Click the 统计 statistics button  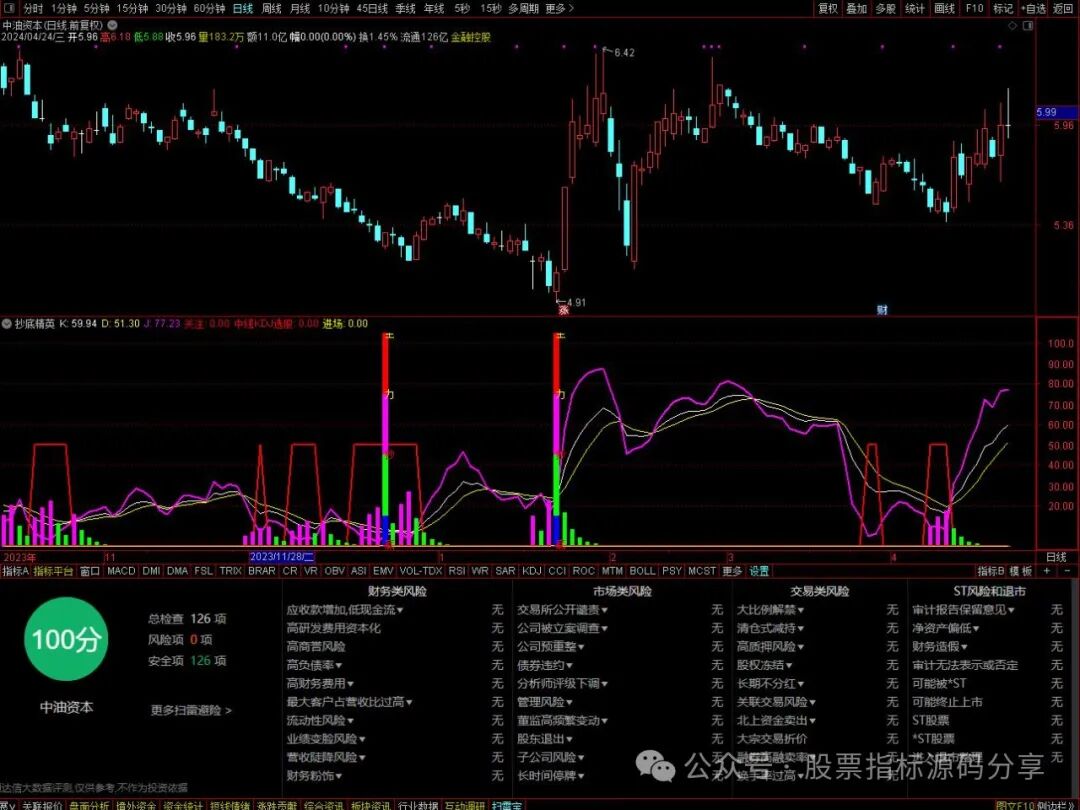pyautogui.click(x=915, y=8)
